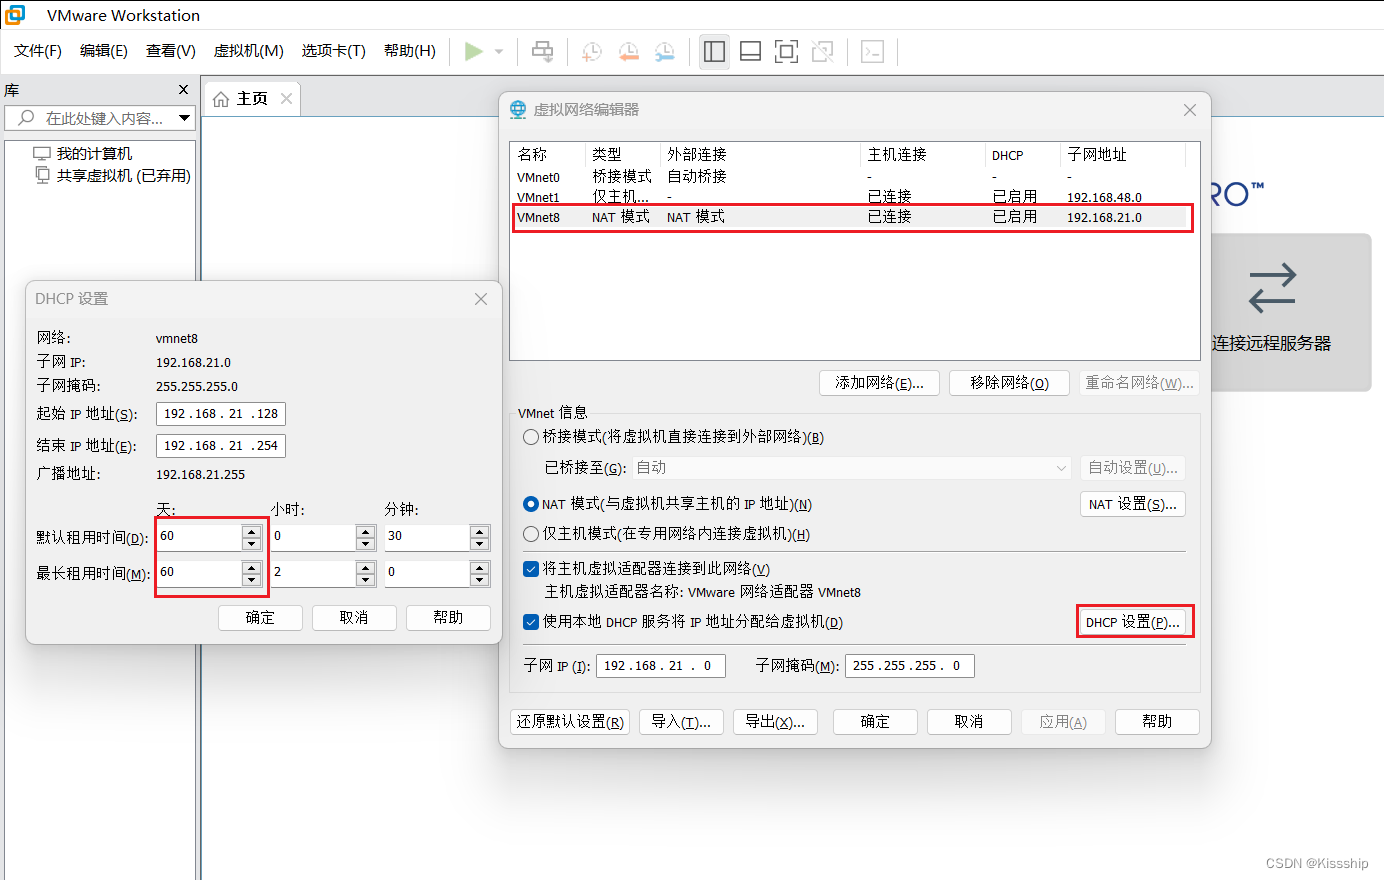Increase 最长租用时间 days spinner up arrow
1384x880 pixels.
[x=252, y=567]
